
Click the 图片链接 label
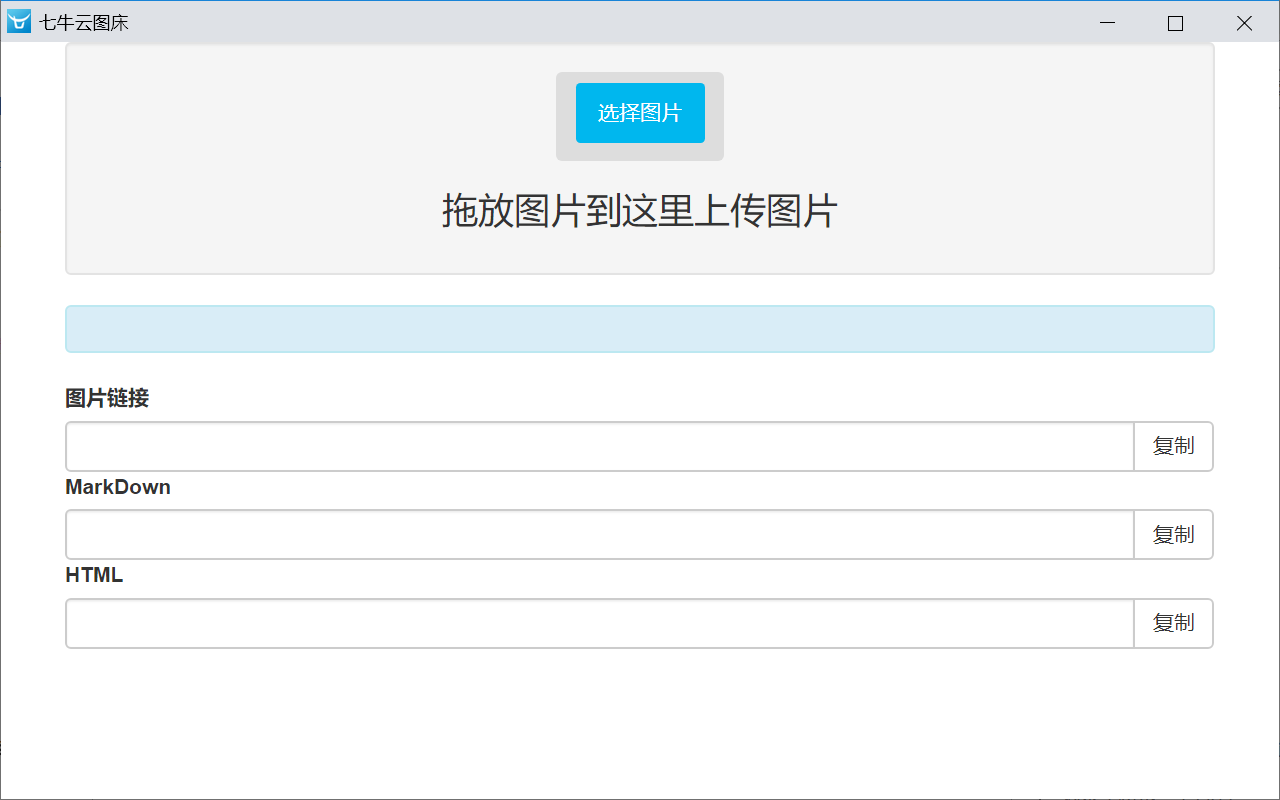(107, 398)
